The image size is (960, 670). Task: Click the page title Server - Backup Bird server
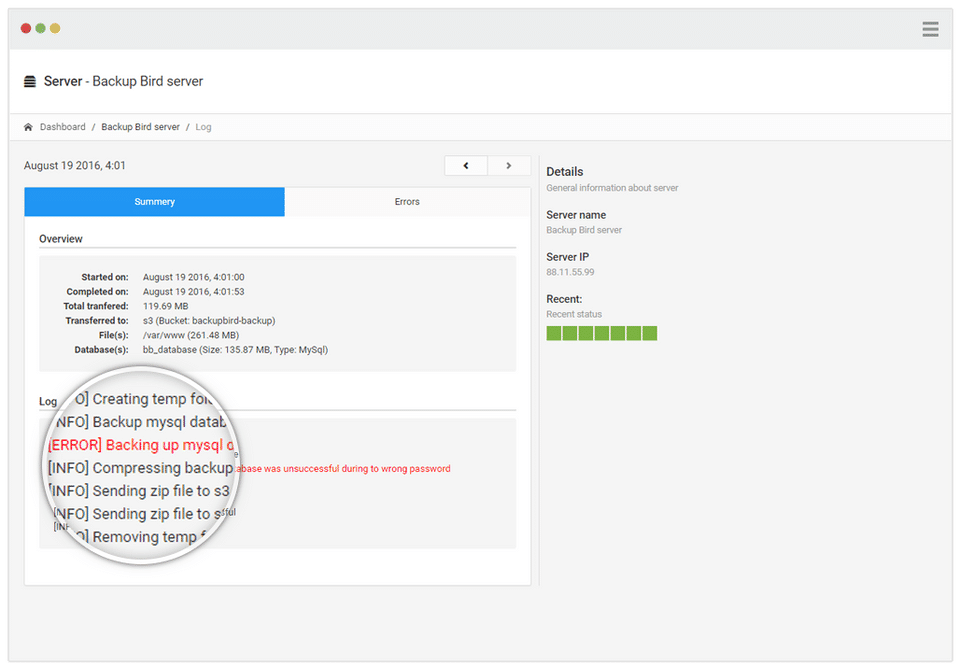pyautogui.click(x=123, y=81)
